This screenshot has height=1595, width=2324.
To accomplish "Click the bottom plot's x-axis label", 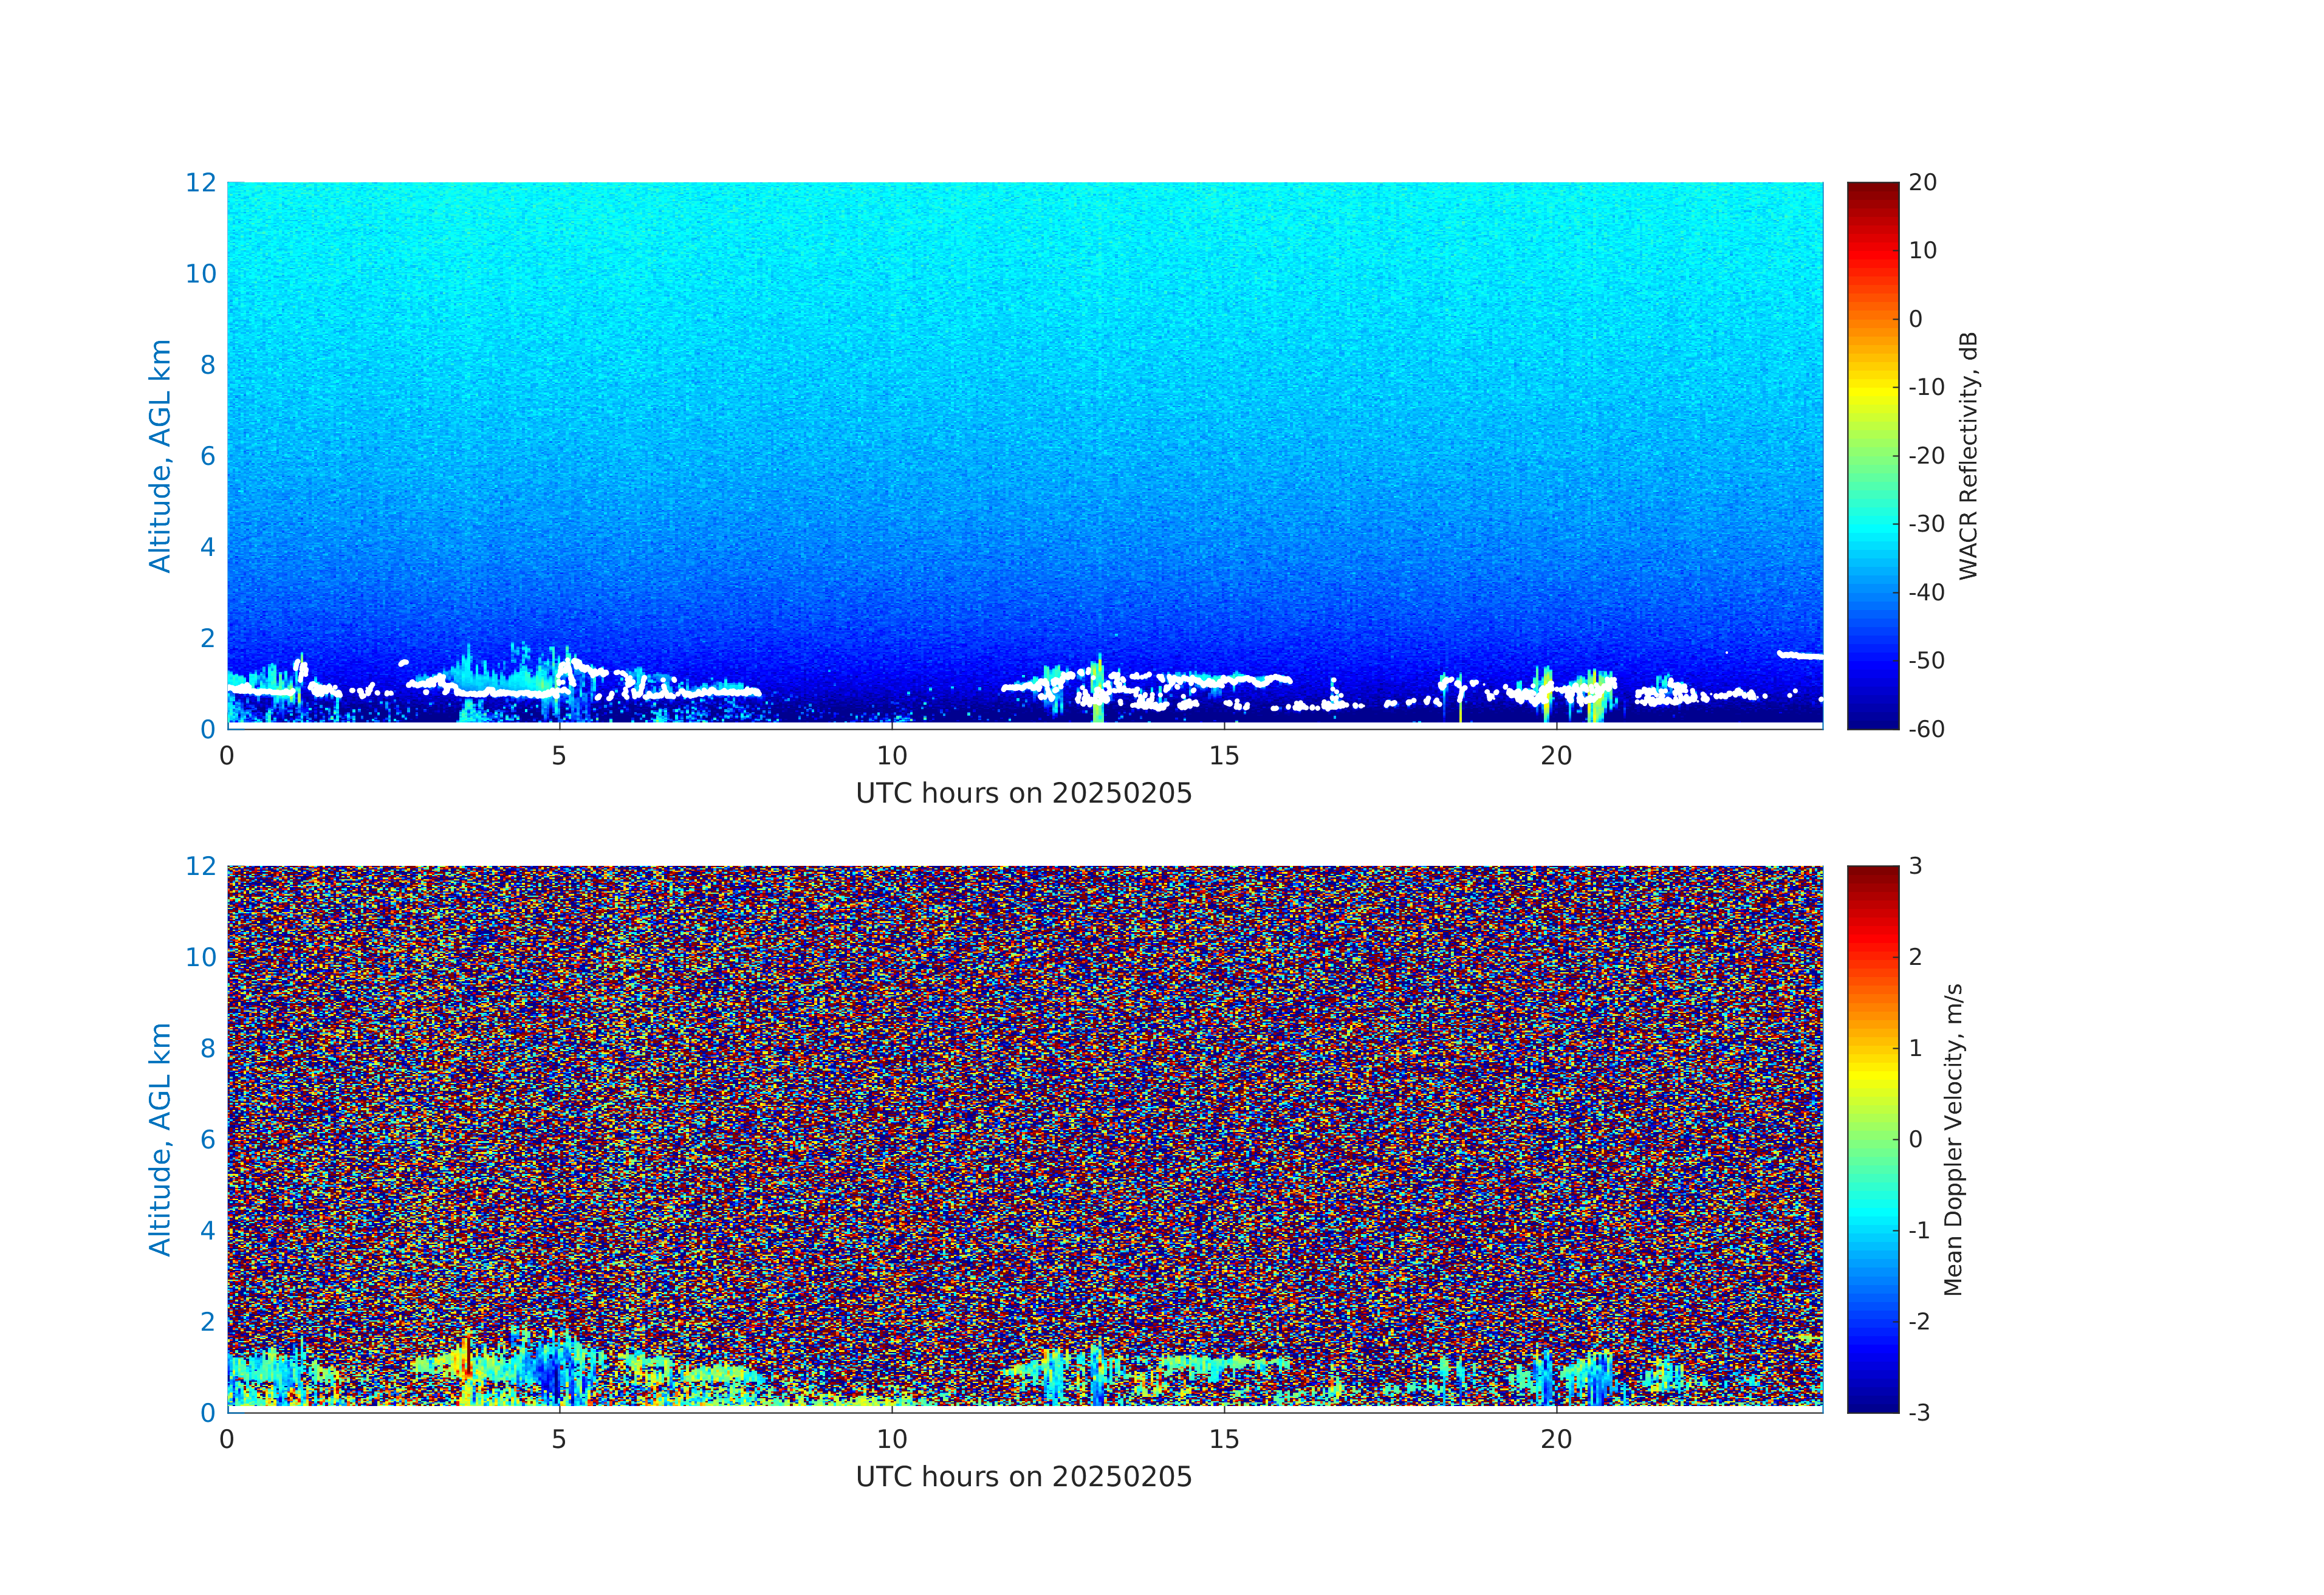I will (1023, 1477).
